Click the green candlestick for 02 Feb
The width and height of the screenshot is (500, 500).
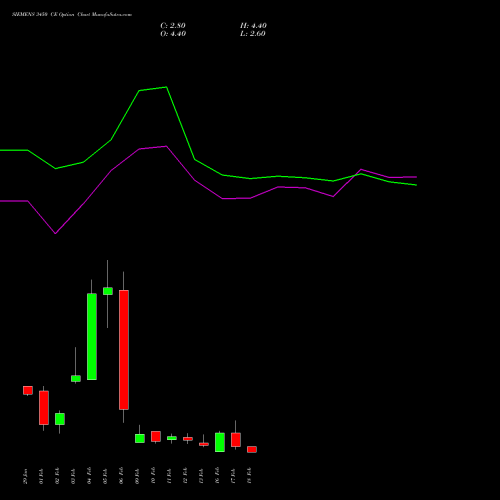tap(60, 419)
